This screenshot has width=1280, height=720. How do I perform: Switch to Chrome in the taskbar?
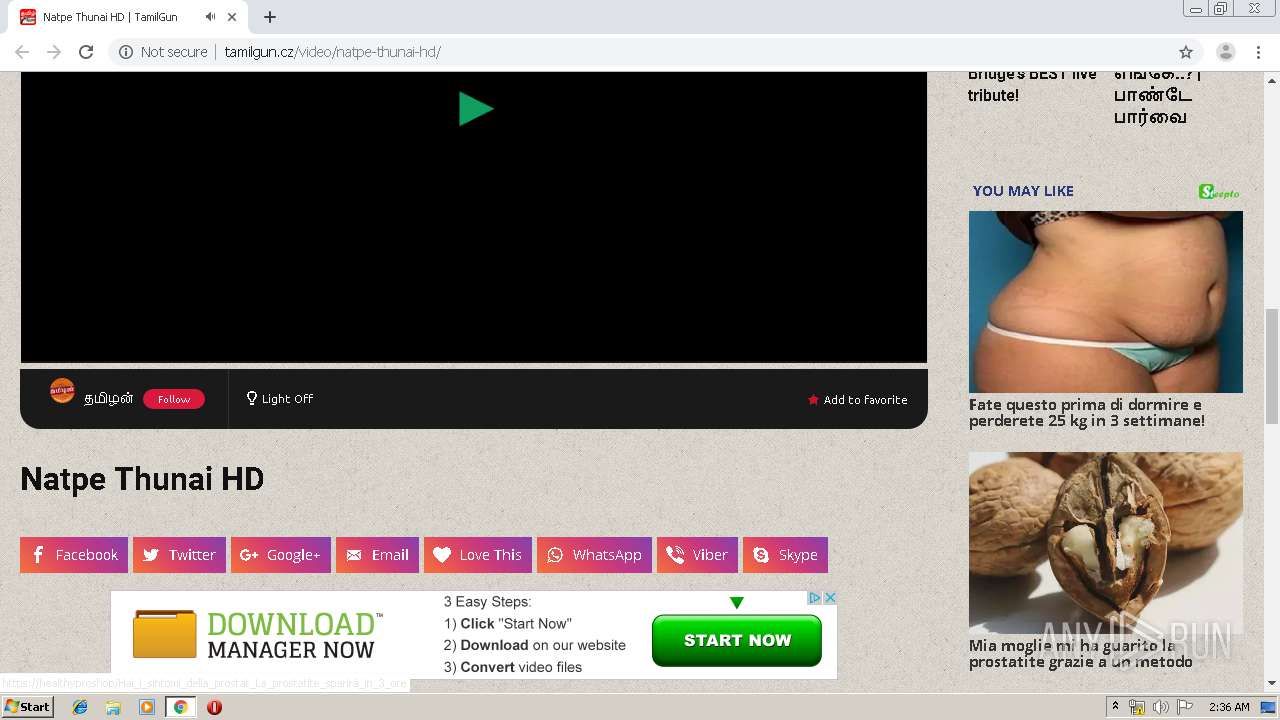(180, 707)
